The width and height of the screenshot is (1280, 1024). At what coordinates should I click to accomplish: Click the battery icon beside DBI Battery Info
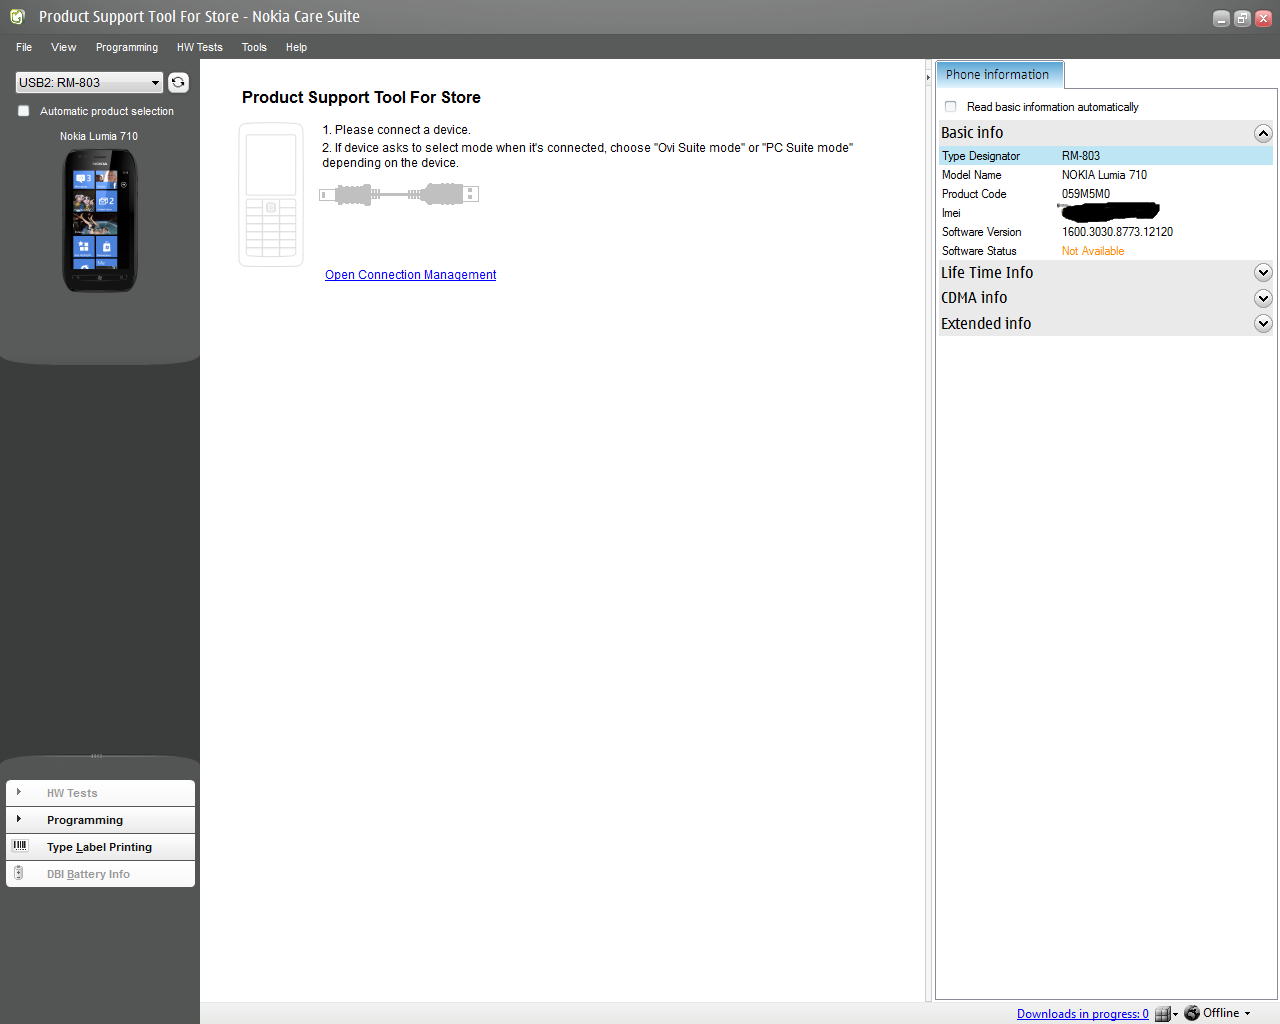19,873
